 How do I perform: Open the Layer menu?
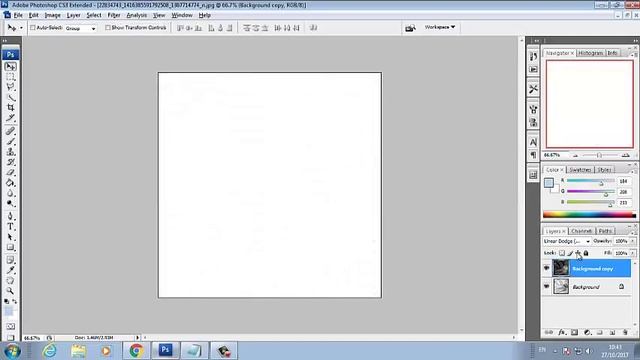coord(73,15)
